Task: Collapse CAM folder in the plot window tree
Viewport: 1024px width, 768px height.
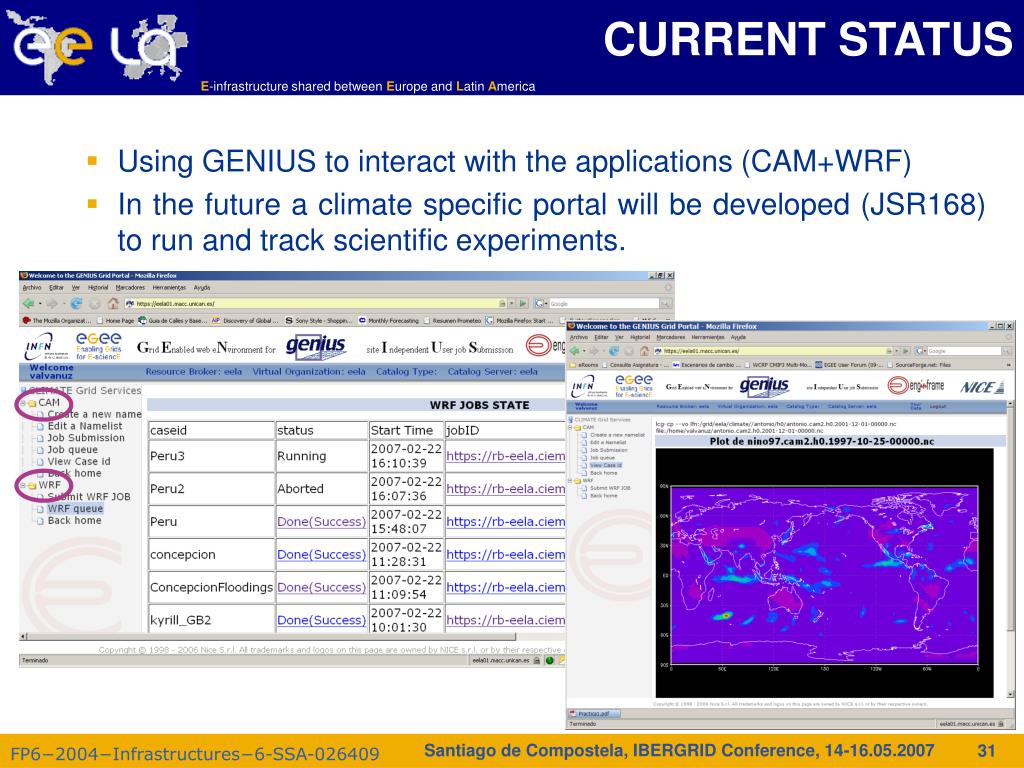Action: pos(570,427)
